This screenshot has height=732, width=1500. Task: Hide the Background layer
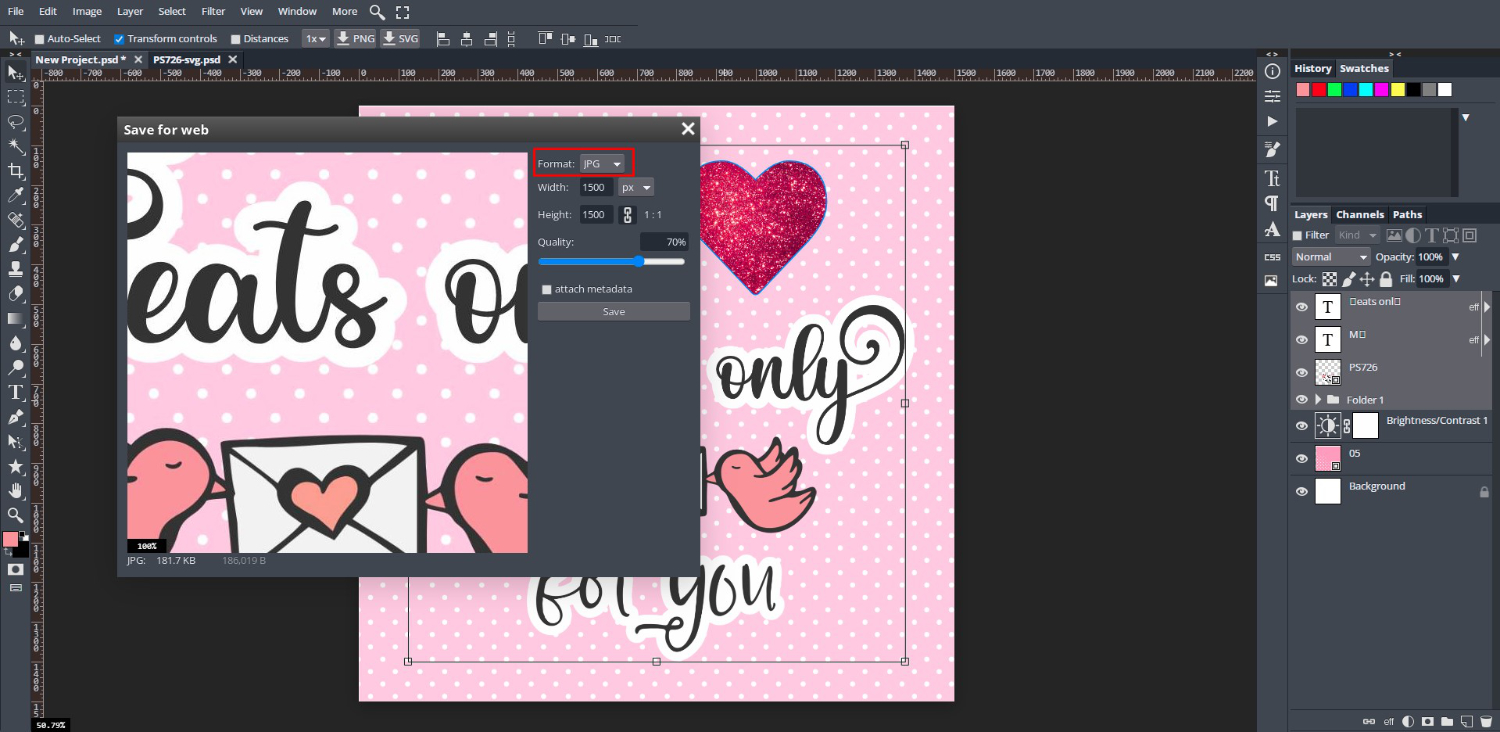tap(1302, 492)
